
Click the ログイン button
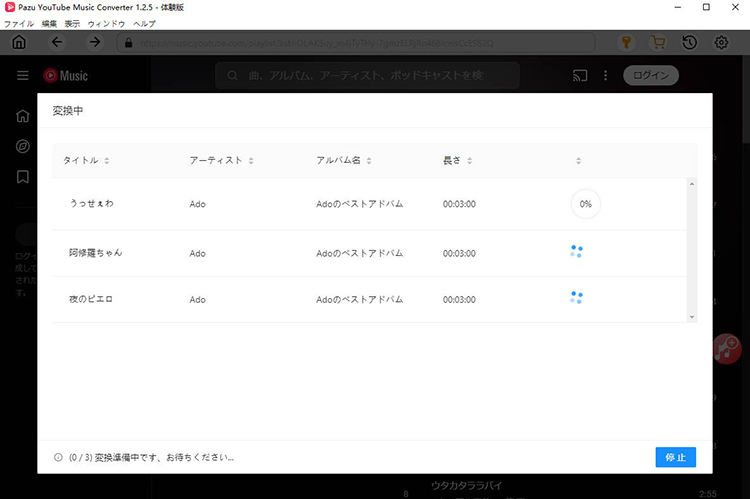651,76
